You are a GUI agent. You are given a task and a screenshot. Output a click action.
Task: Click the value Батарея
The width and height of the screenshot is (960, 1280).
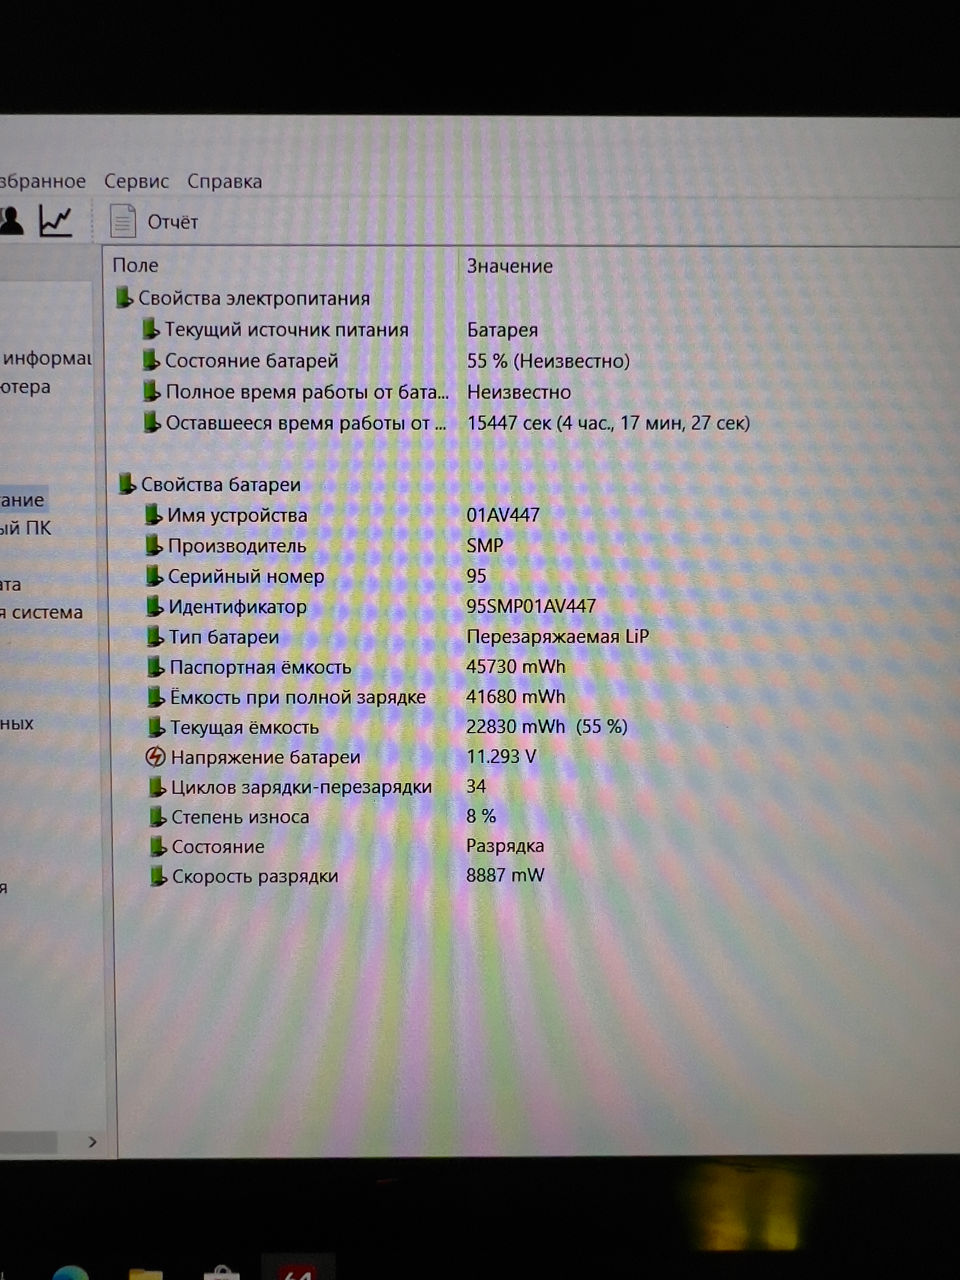(x=502, y=329)
